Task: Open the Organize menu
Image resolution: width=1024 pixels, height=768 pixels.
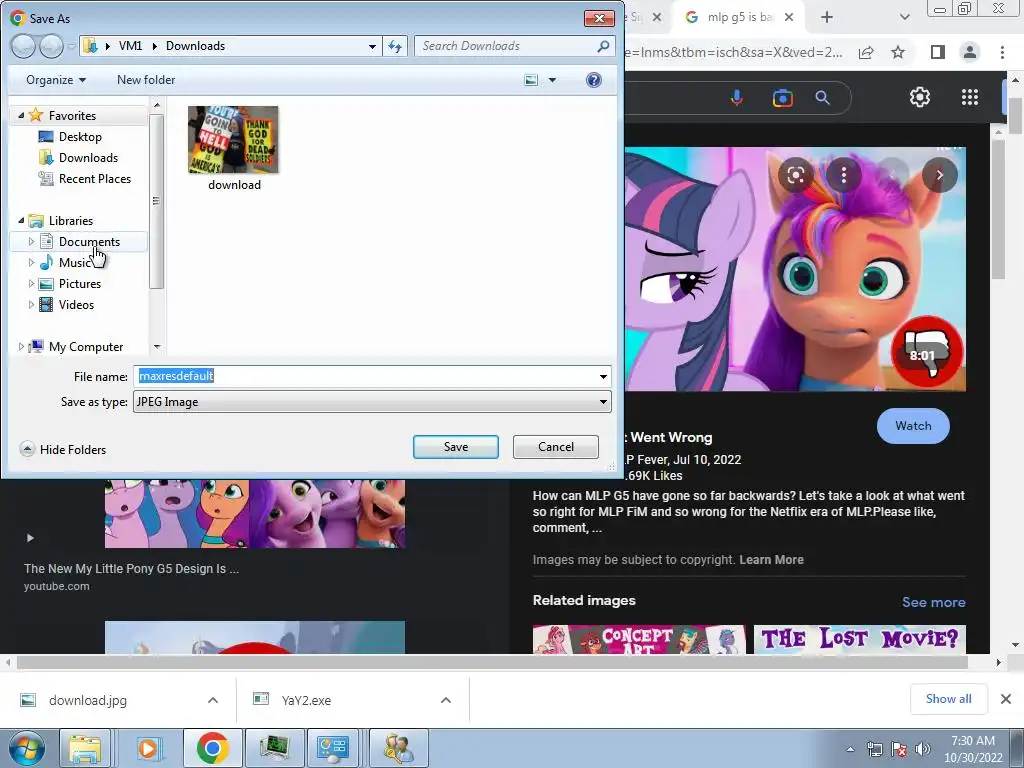Action: tap(56, 80)
